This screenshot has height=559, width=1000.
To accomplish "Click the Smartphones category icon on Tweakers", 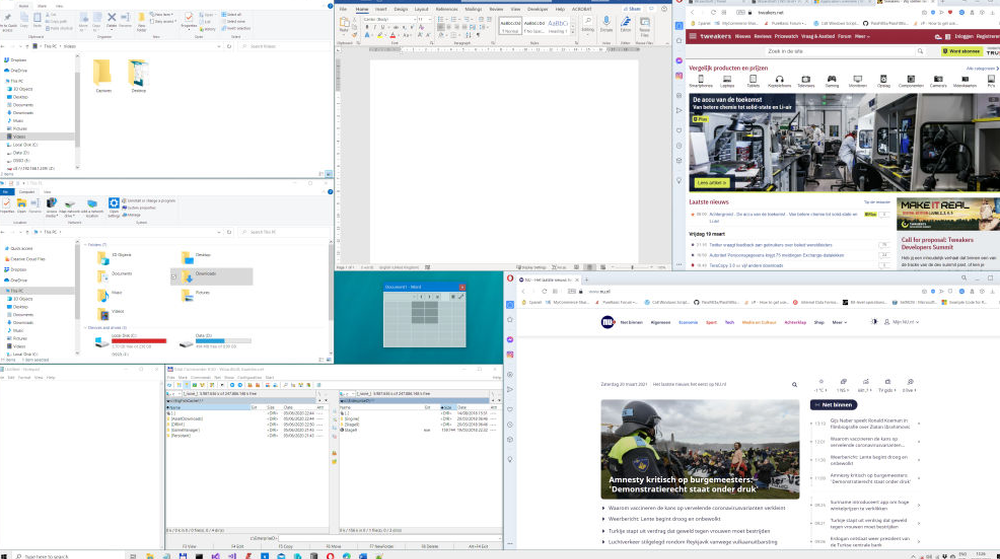I will 700,79.
